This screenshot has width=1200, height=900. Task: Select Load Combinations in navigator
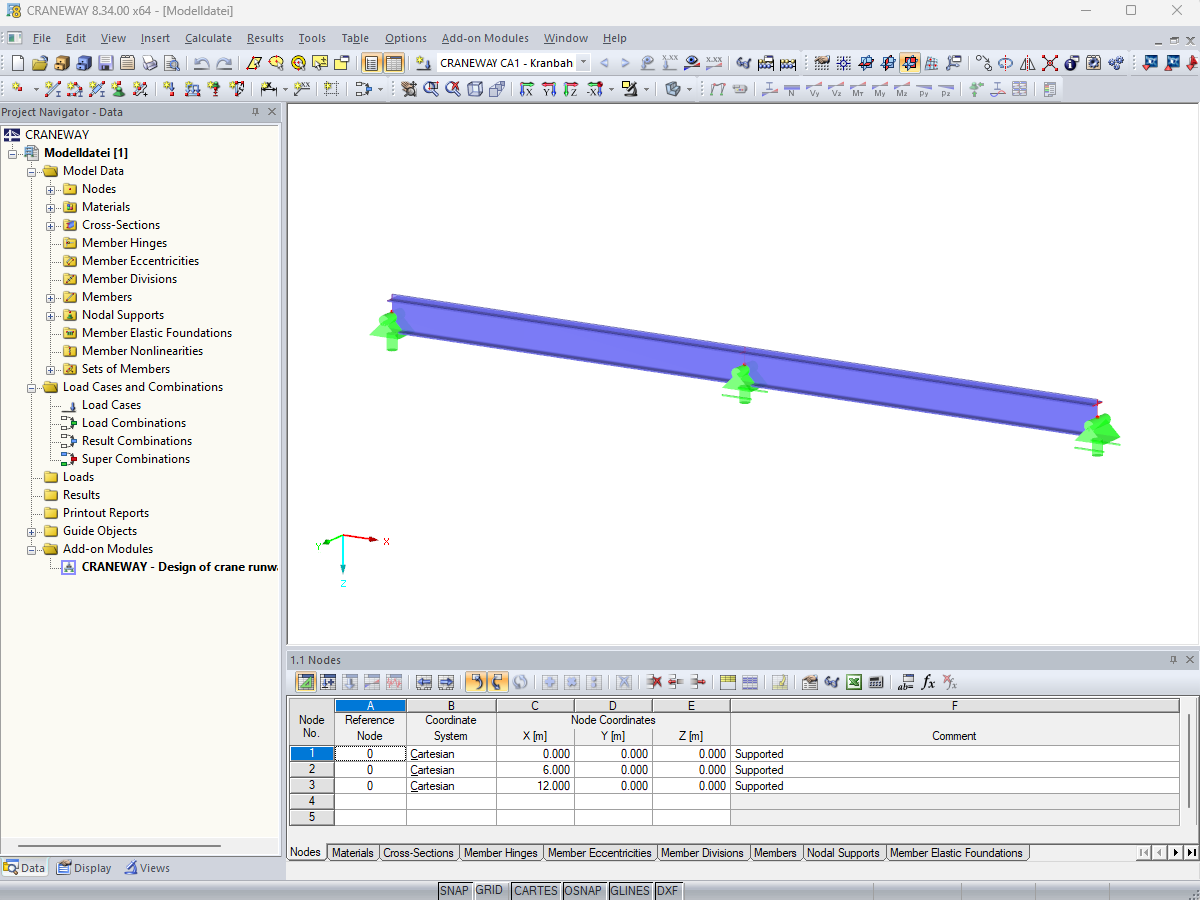[x=134, y=423]
